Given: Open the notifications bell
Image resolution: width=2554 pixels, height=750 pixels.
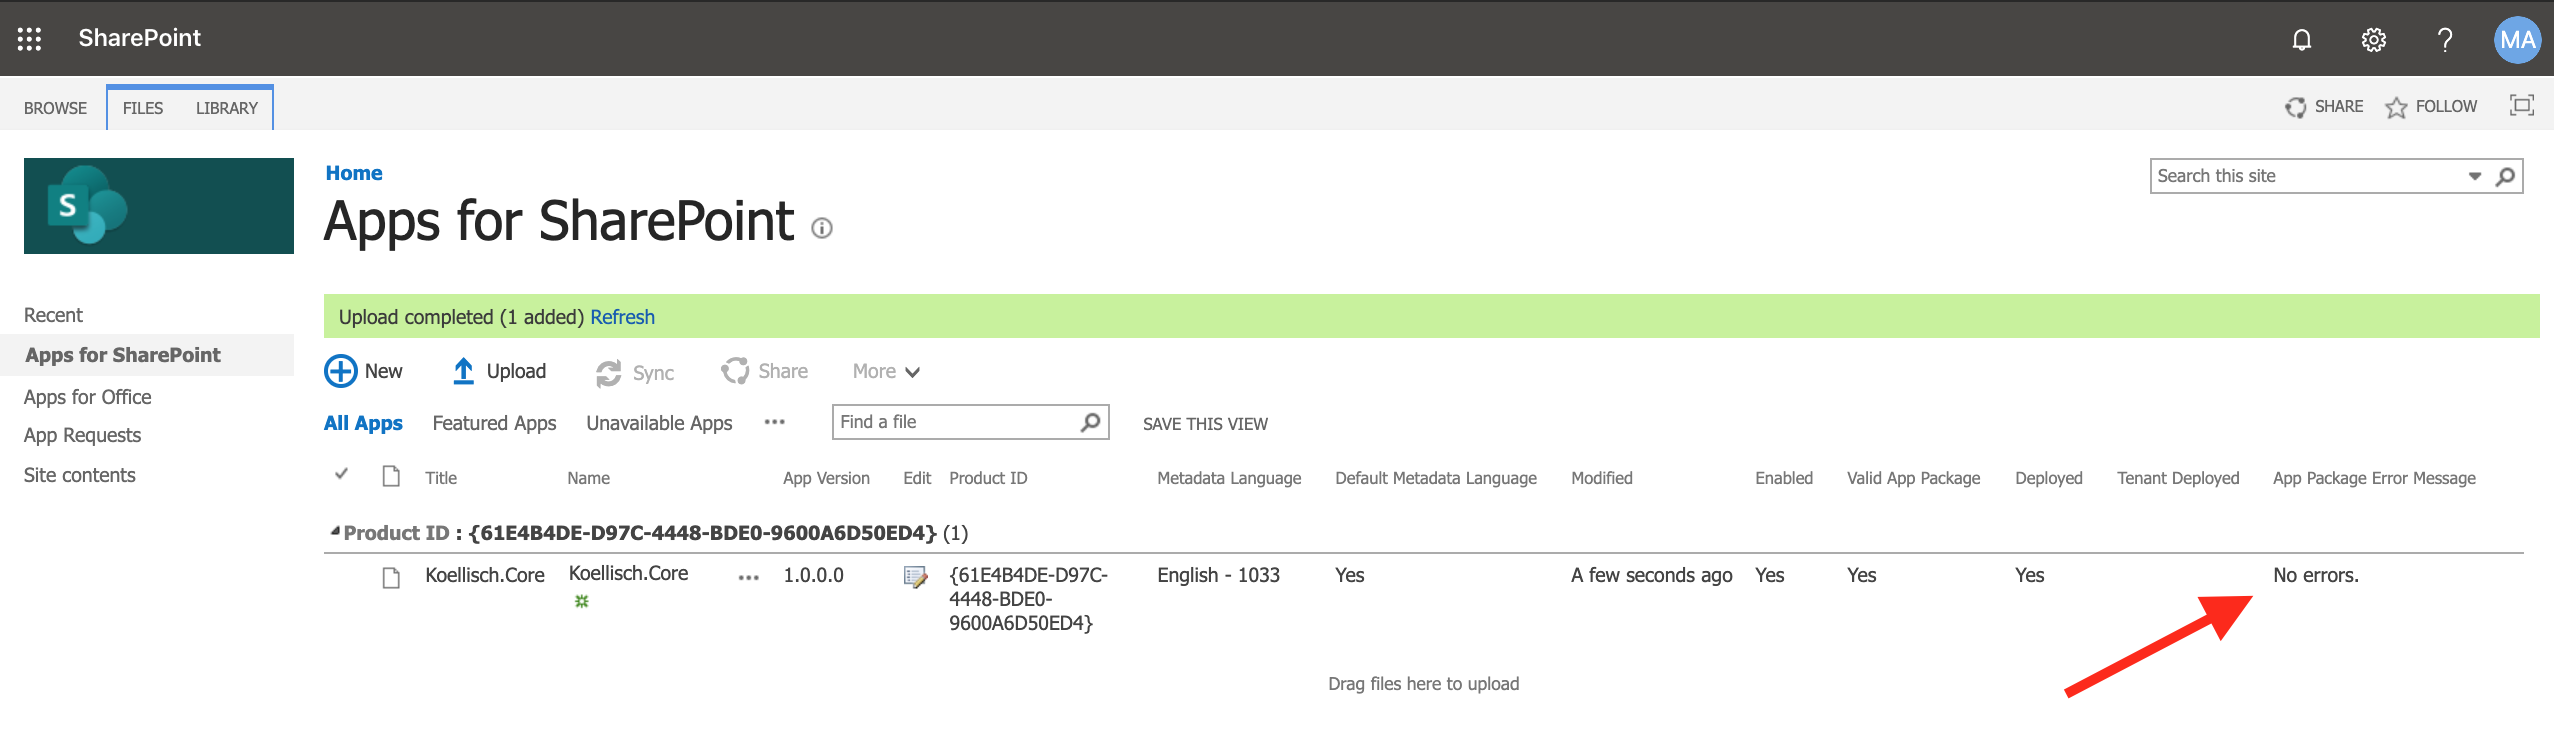Looking at the screenshot, I should tap(2301, 39).
